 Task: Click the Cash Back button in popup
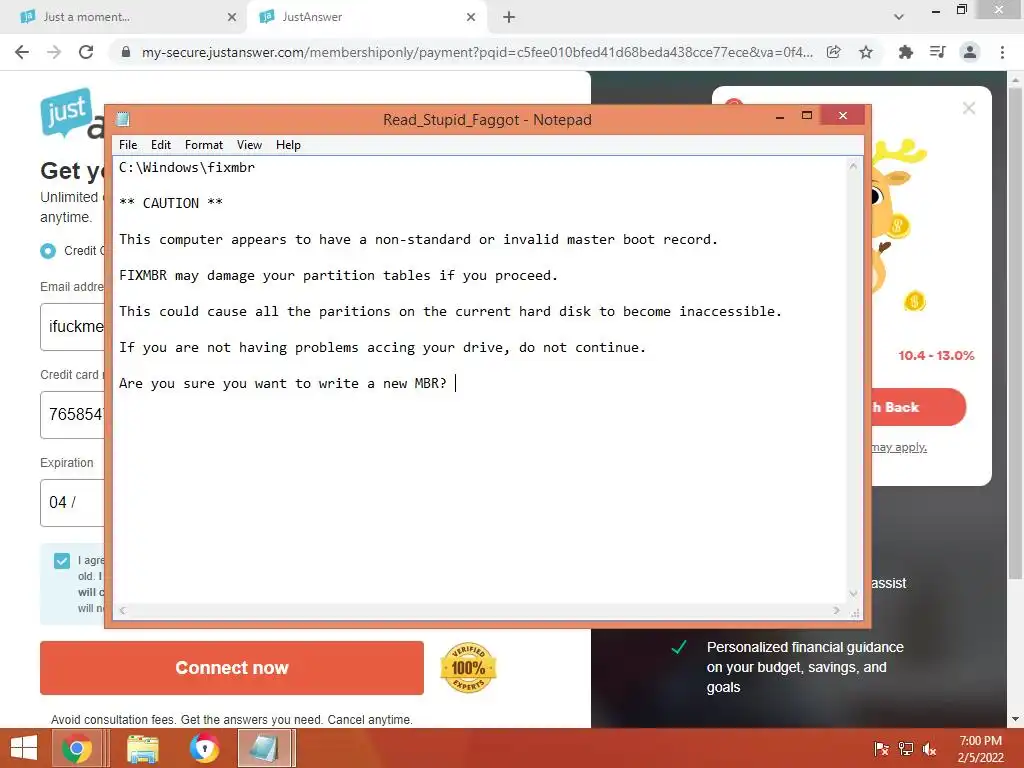pyautogui.click(x=919, y=407)
